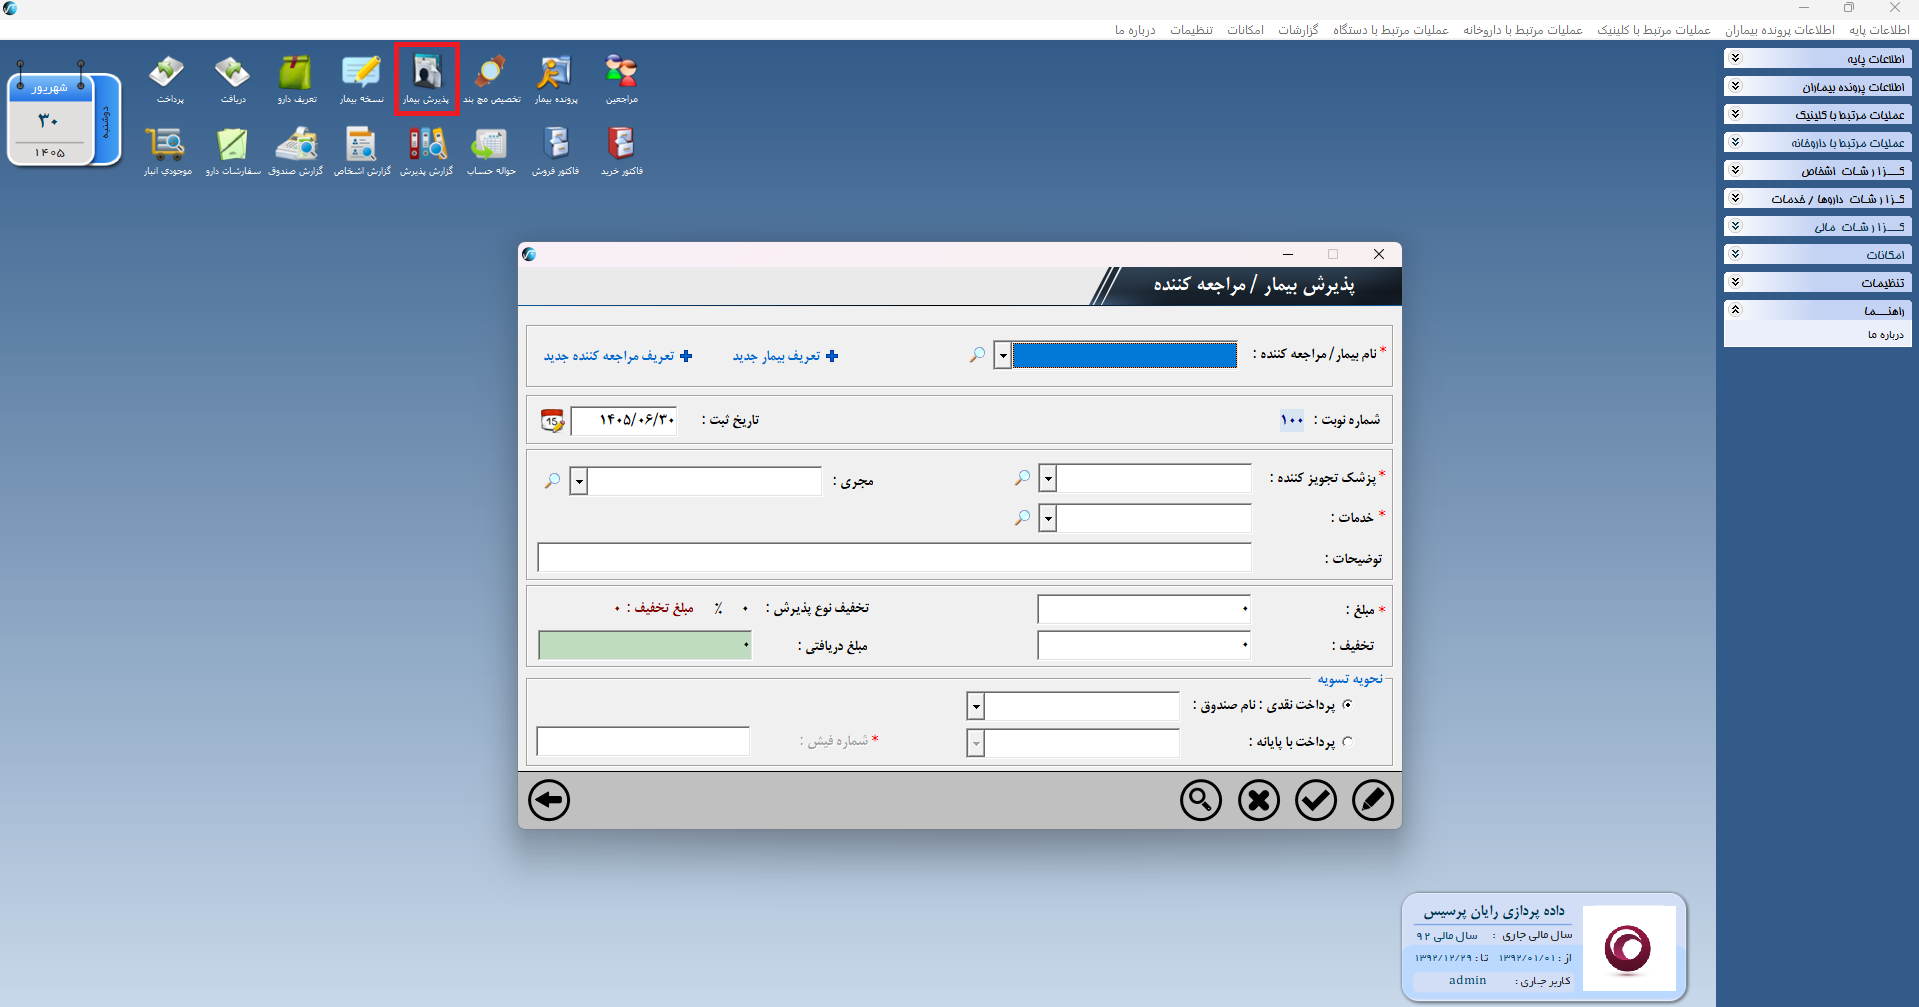Expand the اطلاعات پایه sidebar section

point(1817,58)
